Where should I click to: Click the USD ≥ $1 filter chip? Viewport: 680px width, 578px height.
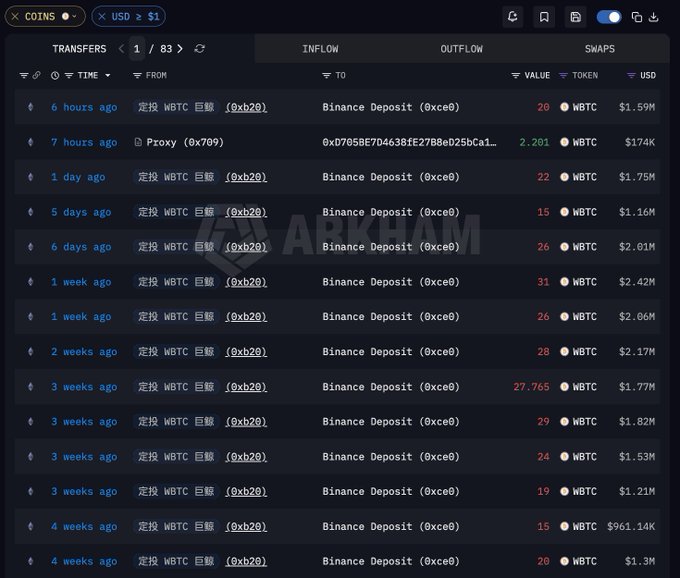pyautogui.click(x=128, y=16)
